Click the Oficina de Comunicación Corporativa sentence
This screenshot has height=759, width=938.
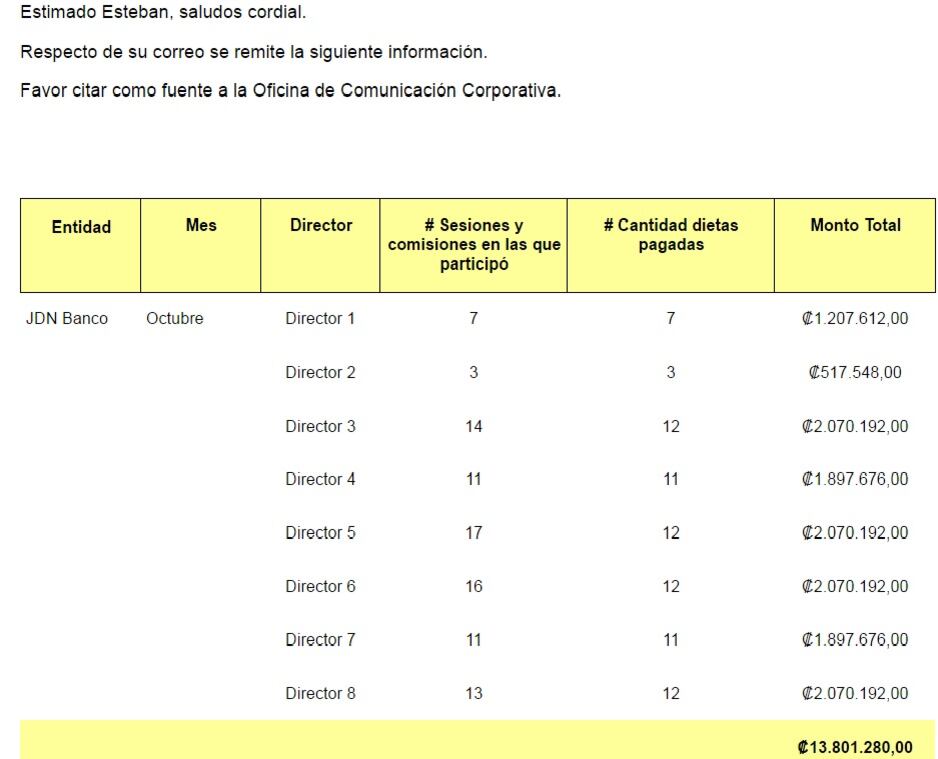(x=290, y=91)
